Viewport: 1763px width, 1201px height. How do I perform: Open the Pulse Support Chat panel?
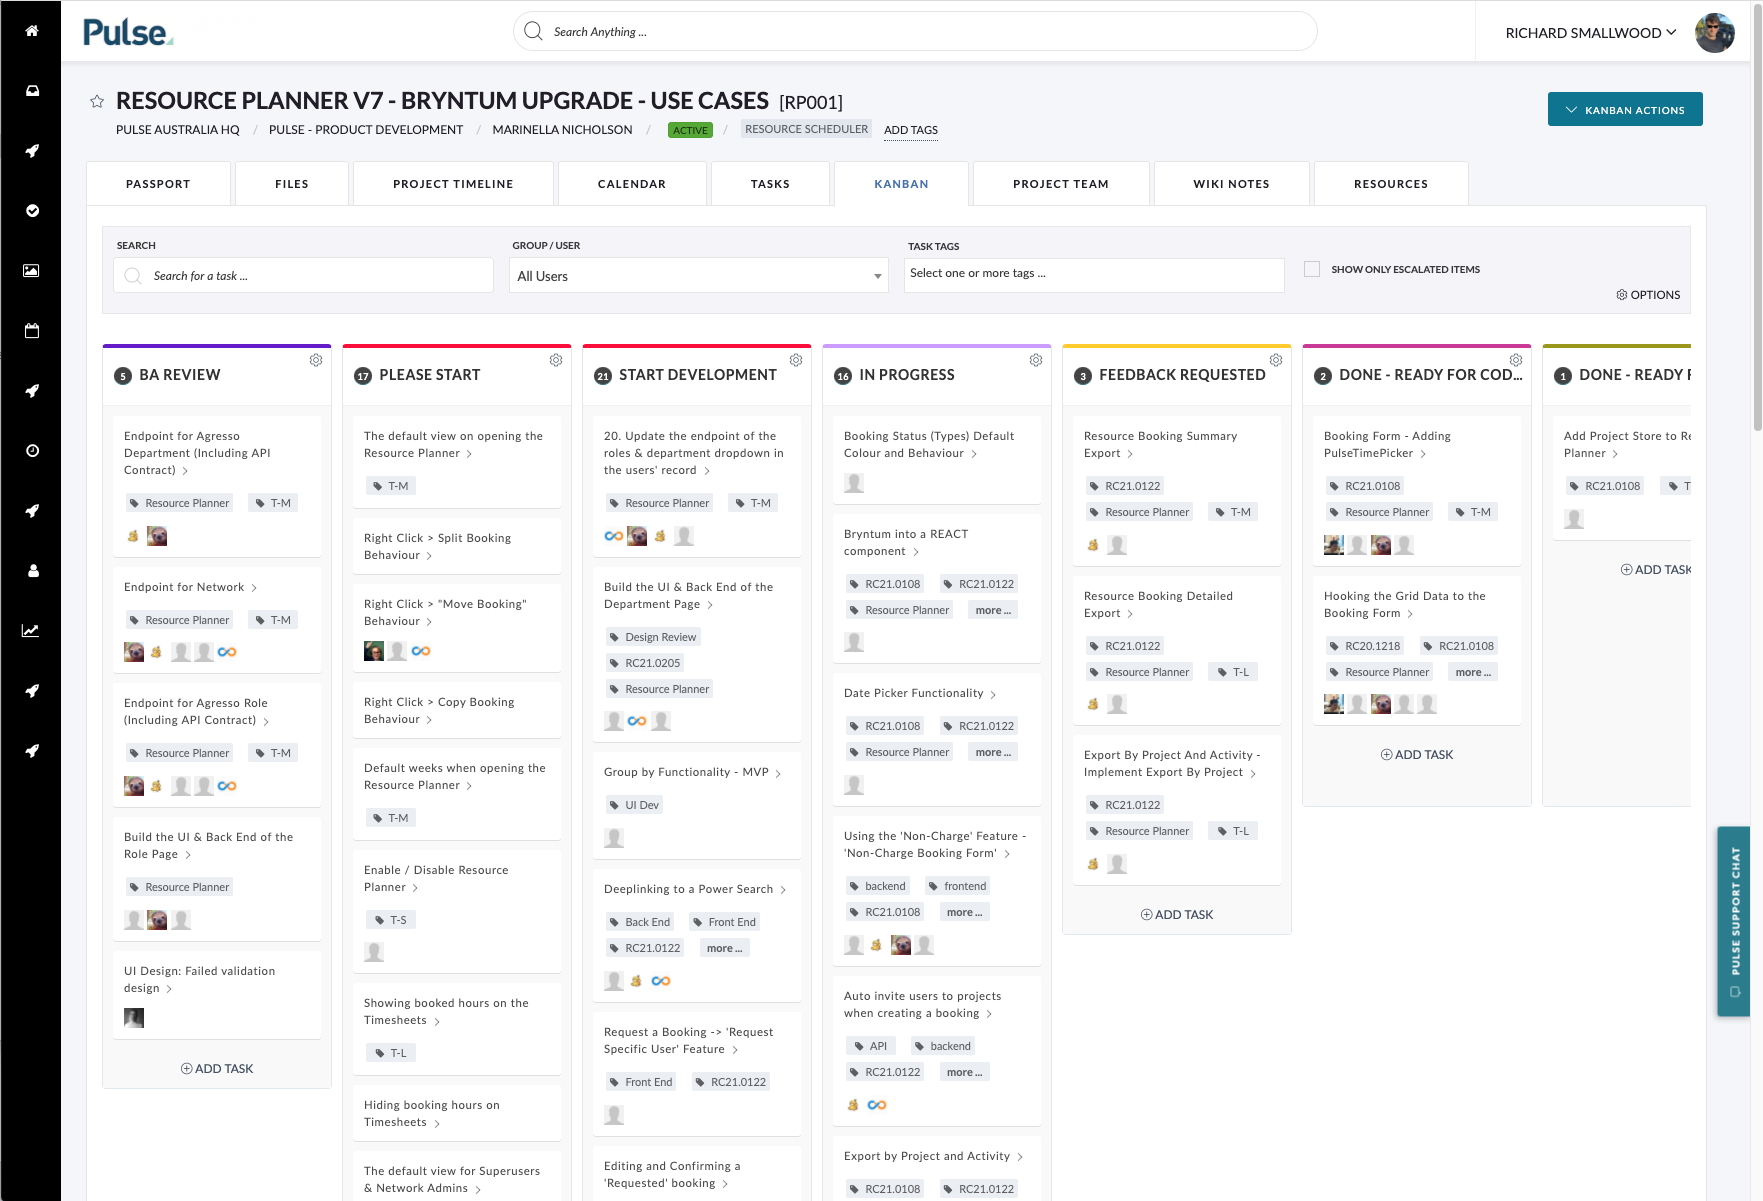(1734, 921)
